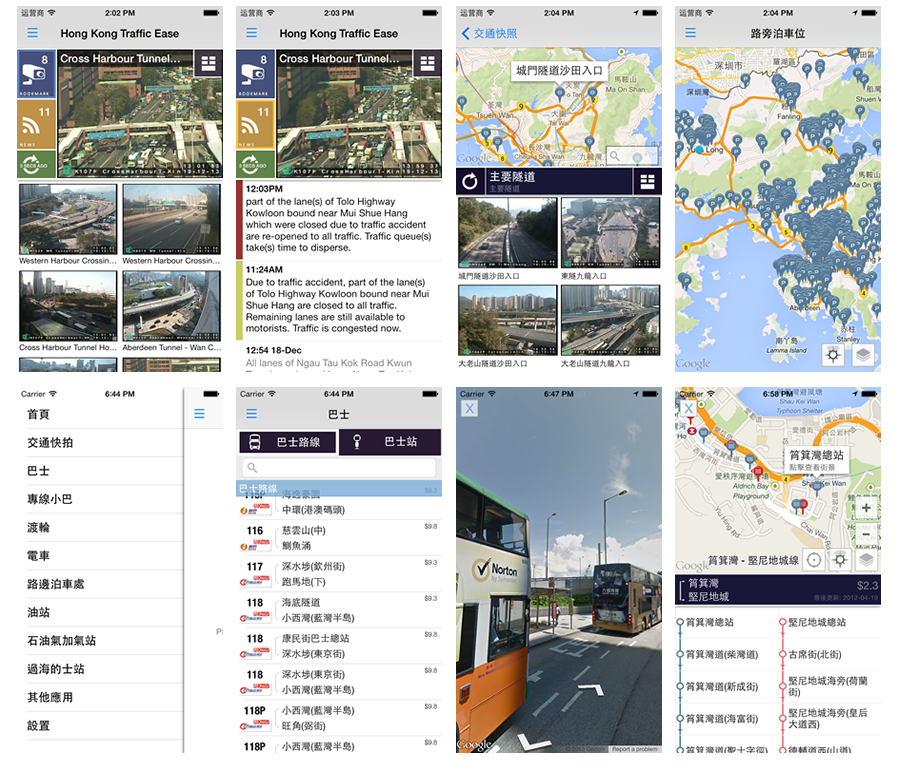Tap grid view icon on the 2:02 PM screen

(x=208, y=63)
